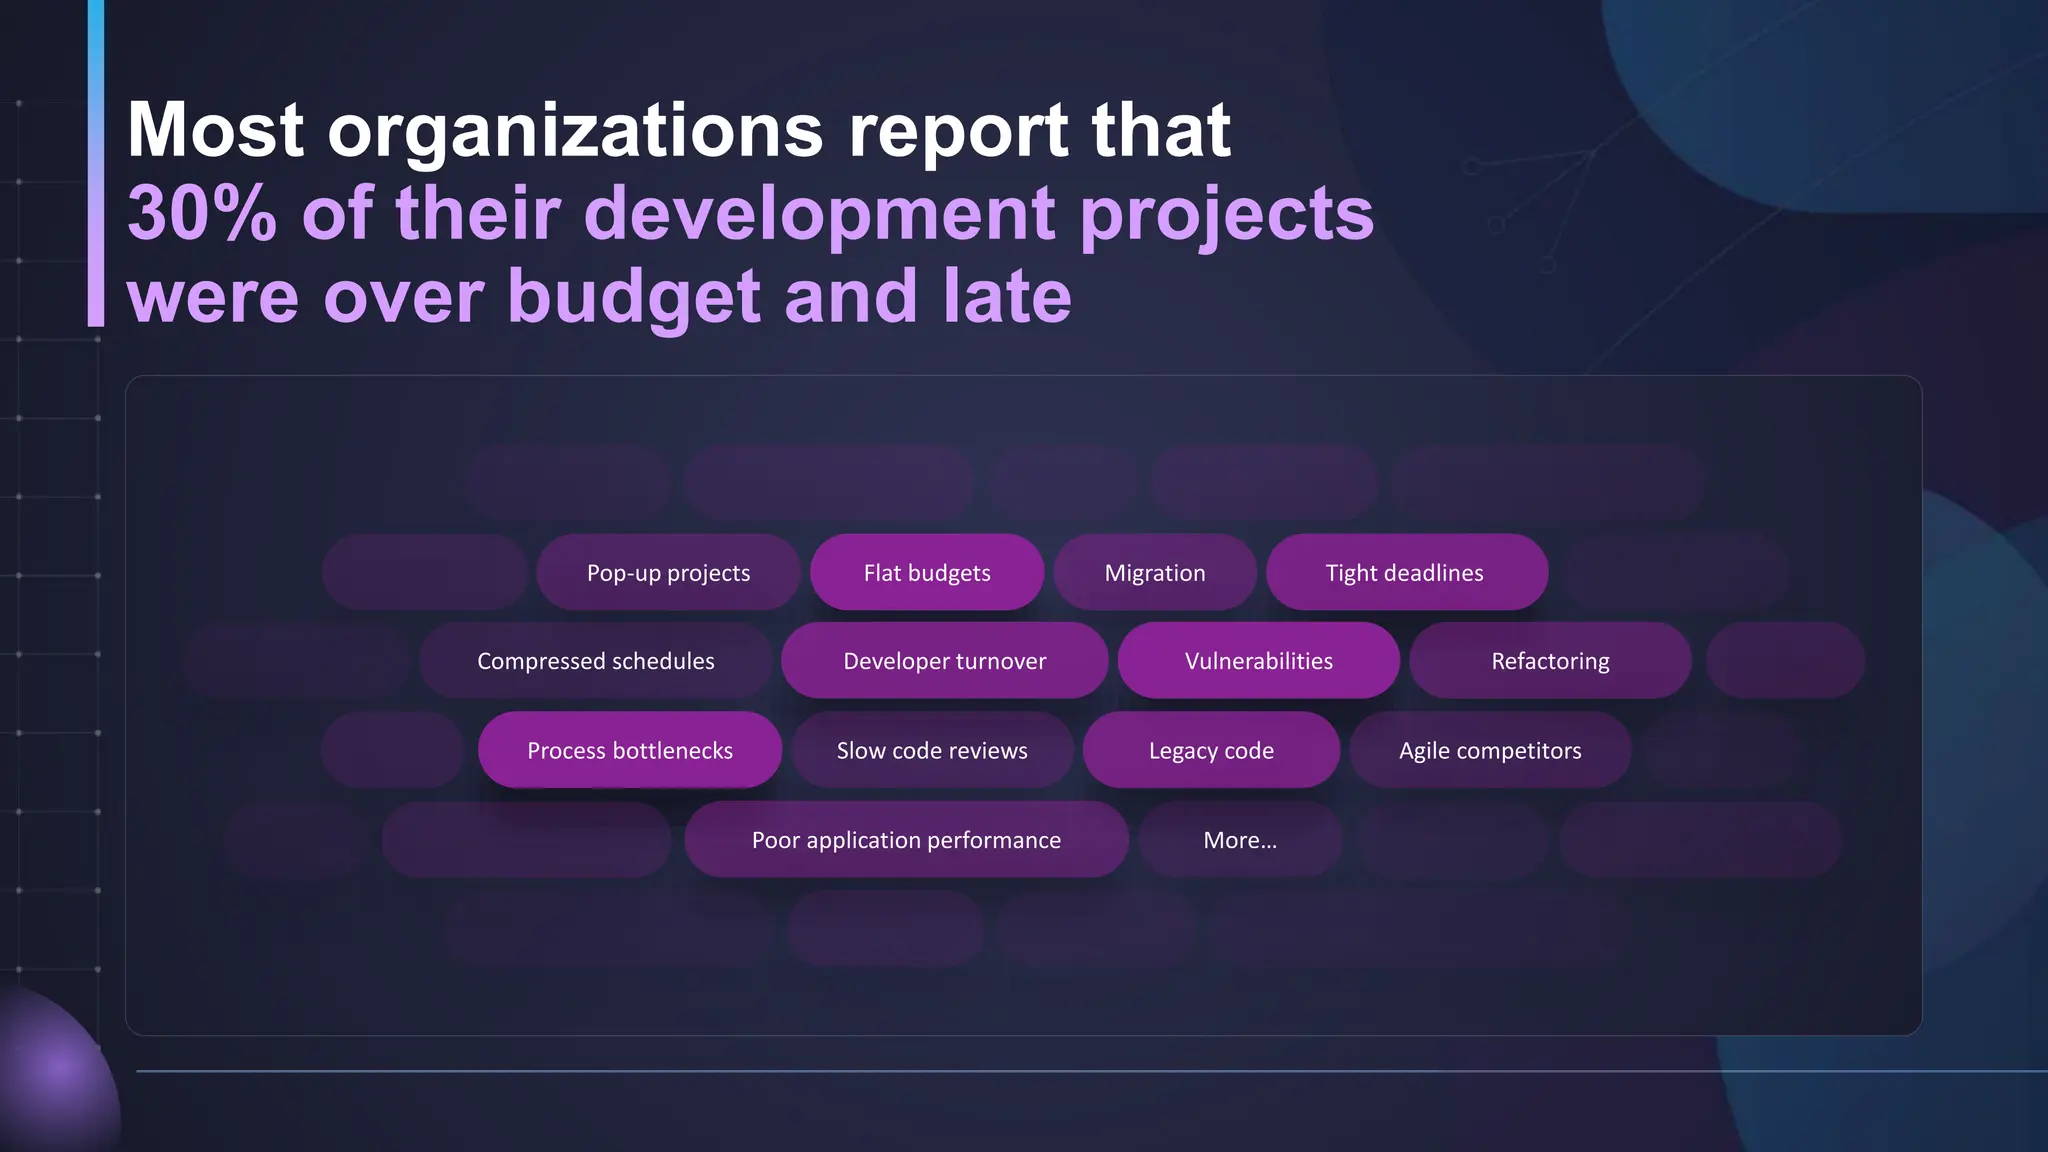Image resolution: width=2048 pixels, height=1152 pixels.
Task: Select the 'Refactoring' pill
Action: pos(1550,660)
